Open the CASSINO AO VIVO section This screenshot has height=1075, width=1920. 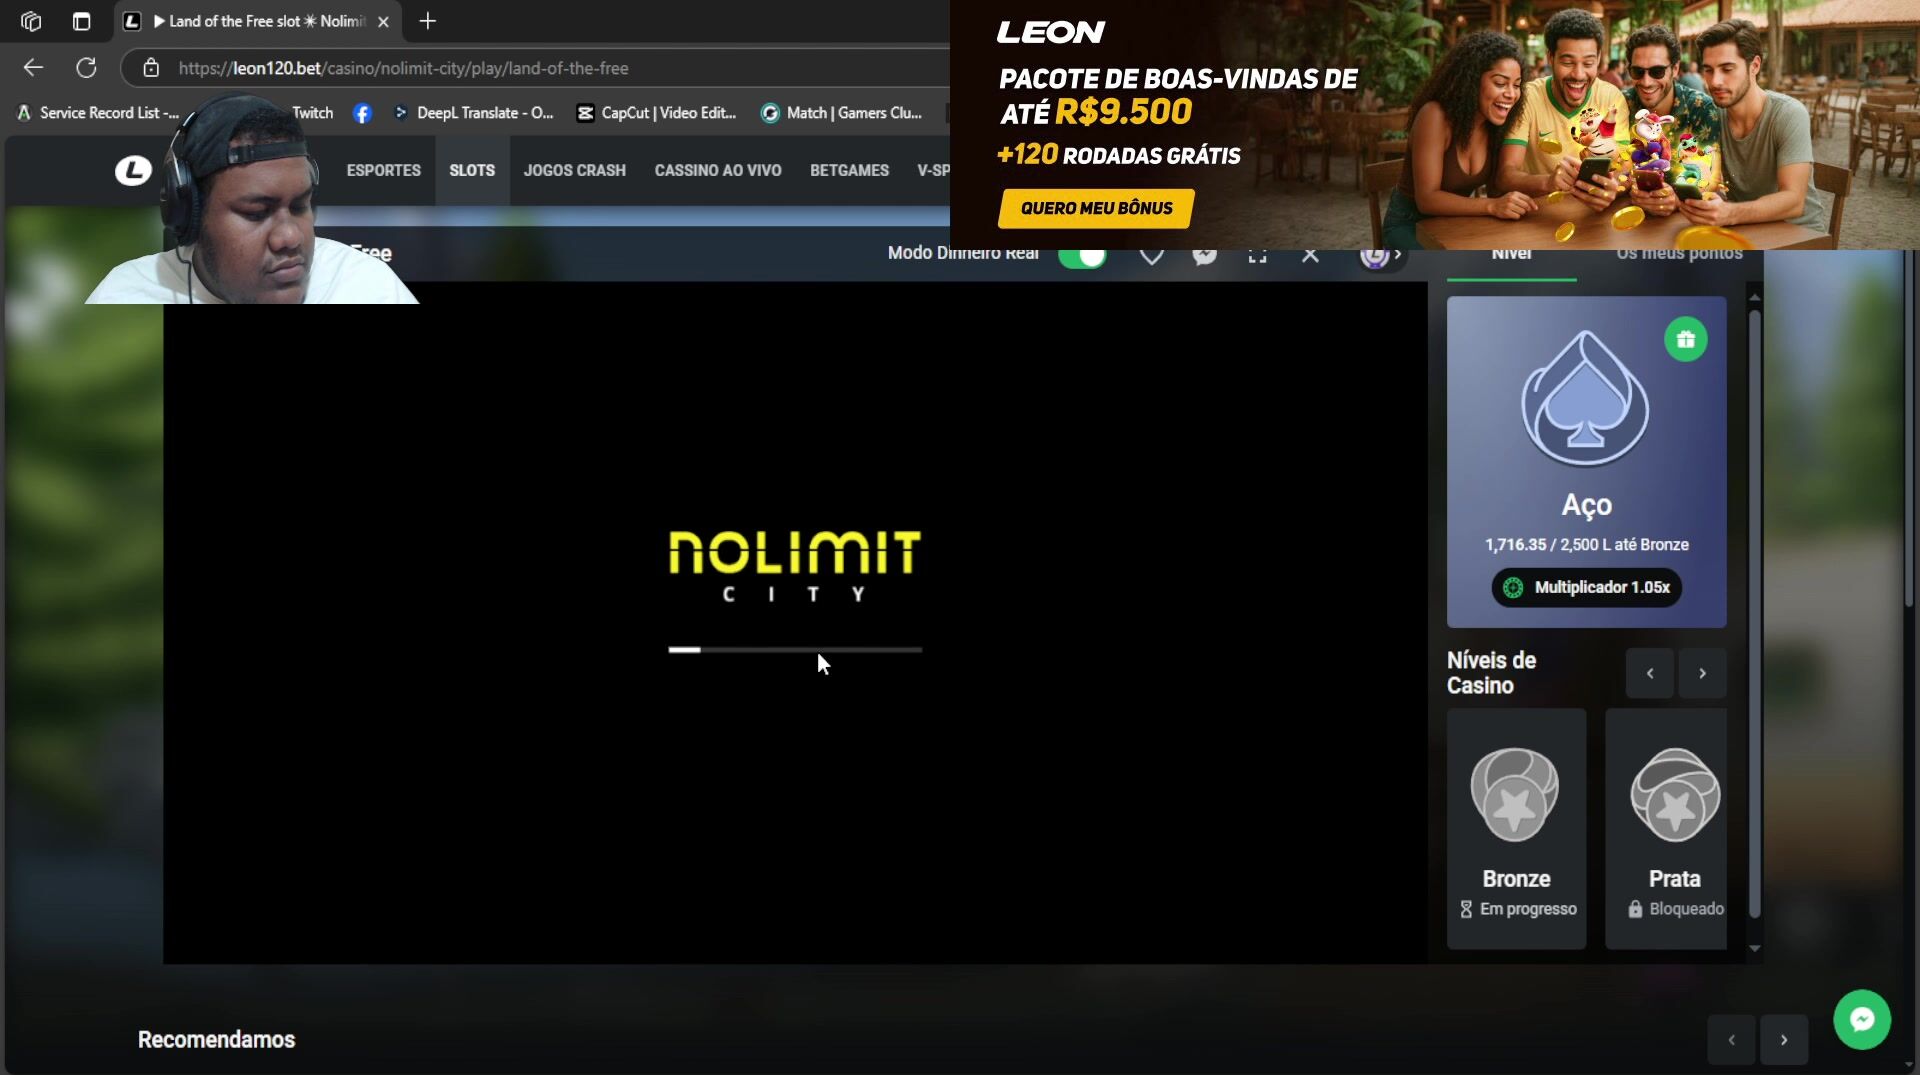(x=718, y=170)
